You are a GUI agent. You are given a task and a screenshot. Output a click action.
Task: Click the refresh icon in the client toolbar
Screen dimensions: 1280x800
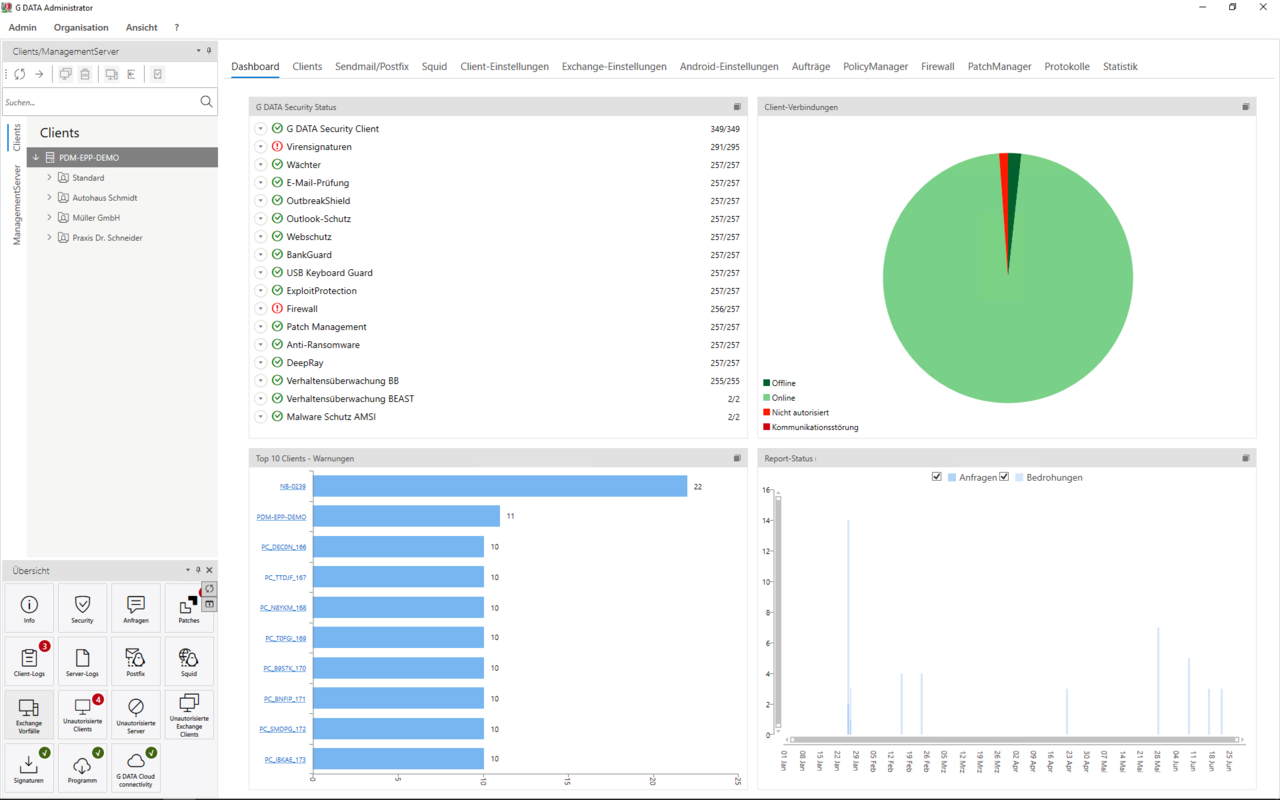20,74
